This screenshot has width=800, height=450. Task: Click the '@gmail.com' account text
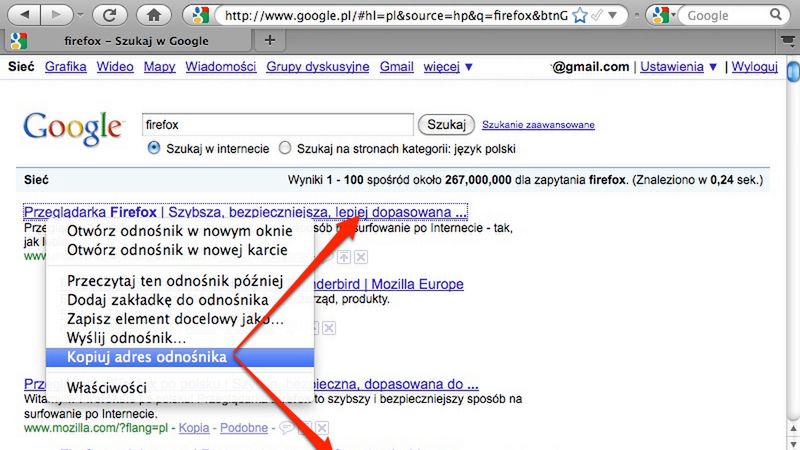pyautogui.click(x=591, y=67)
